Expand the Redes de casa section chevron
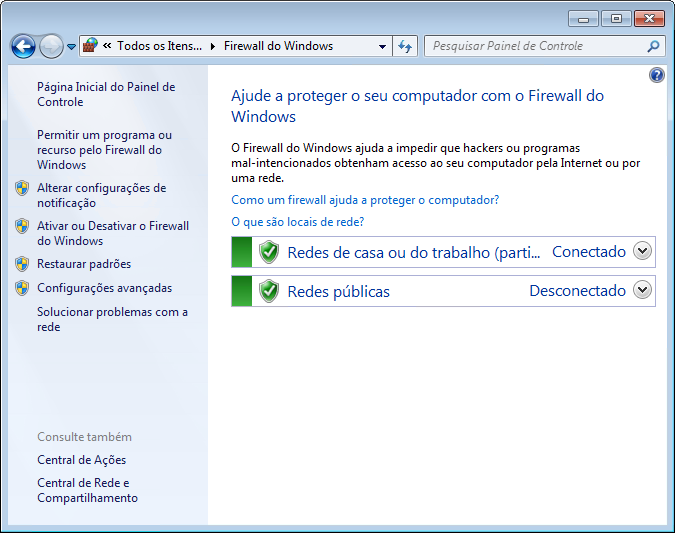This screenshot has width=675, height=533. pyautogui.click(x=642, y=251)
